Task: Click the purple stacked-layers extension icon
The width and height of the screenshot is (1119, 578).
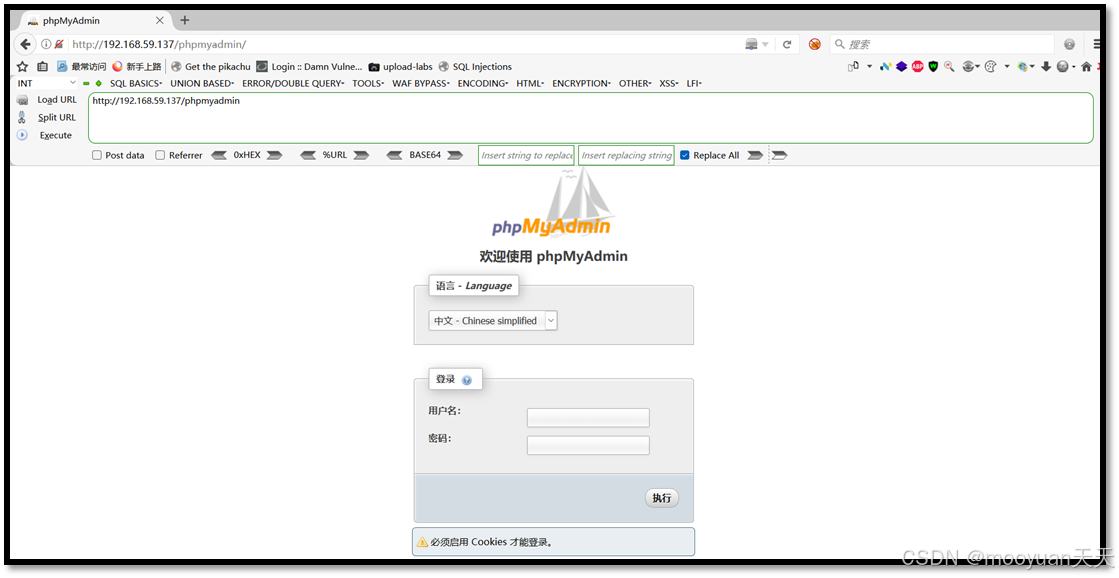Action: [901, 66]
